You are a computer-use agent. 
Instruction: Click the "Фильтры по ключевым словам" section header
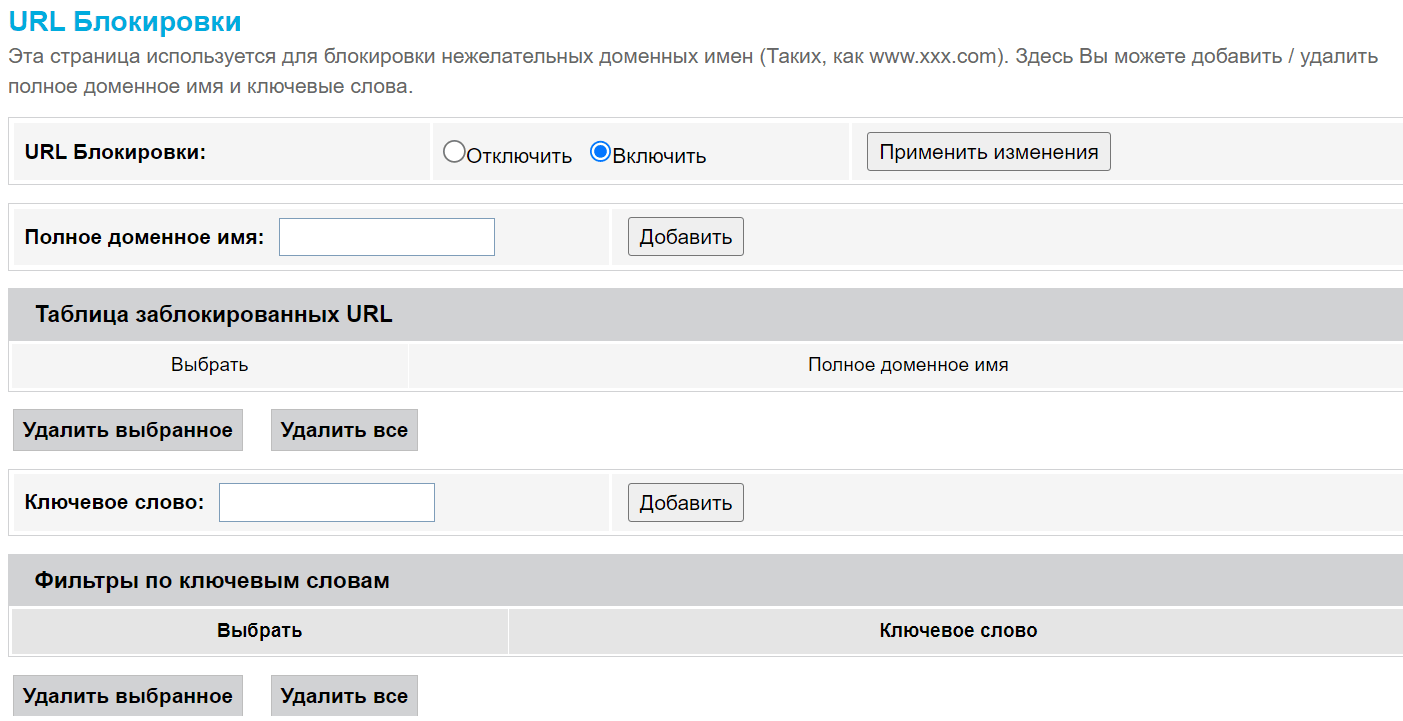click(x=212, y=580)
